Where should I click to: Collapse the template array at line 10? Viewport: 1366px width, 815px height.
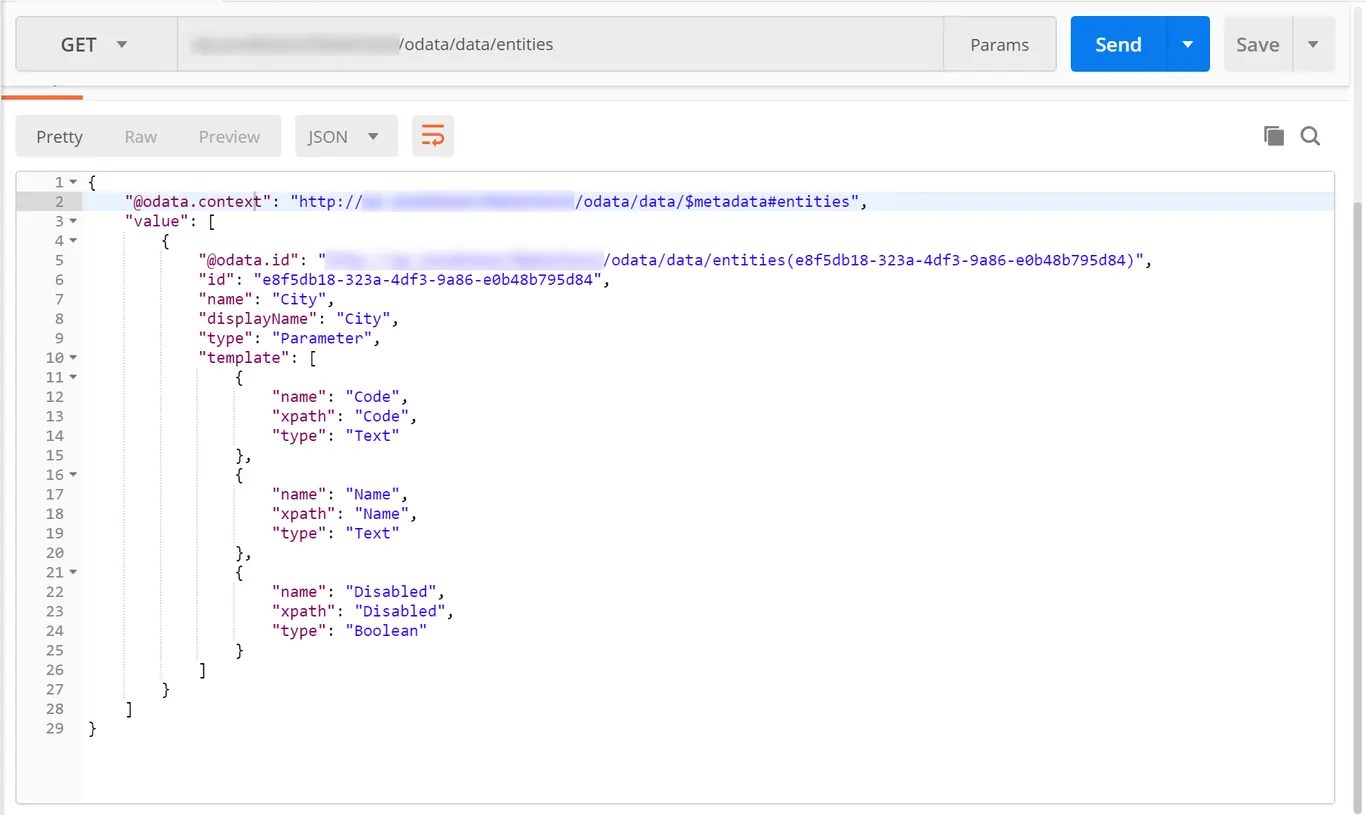pyautogui.click(x=73, y=358)
